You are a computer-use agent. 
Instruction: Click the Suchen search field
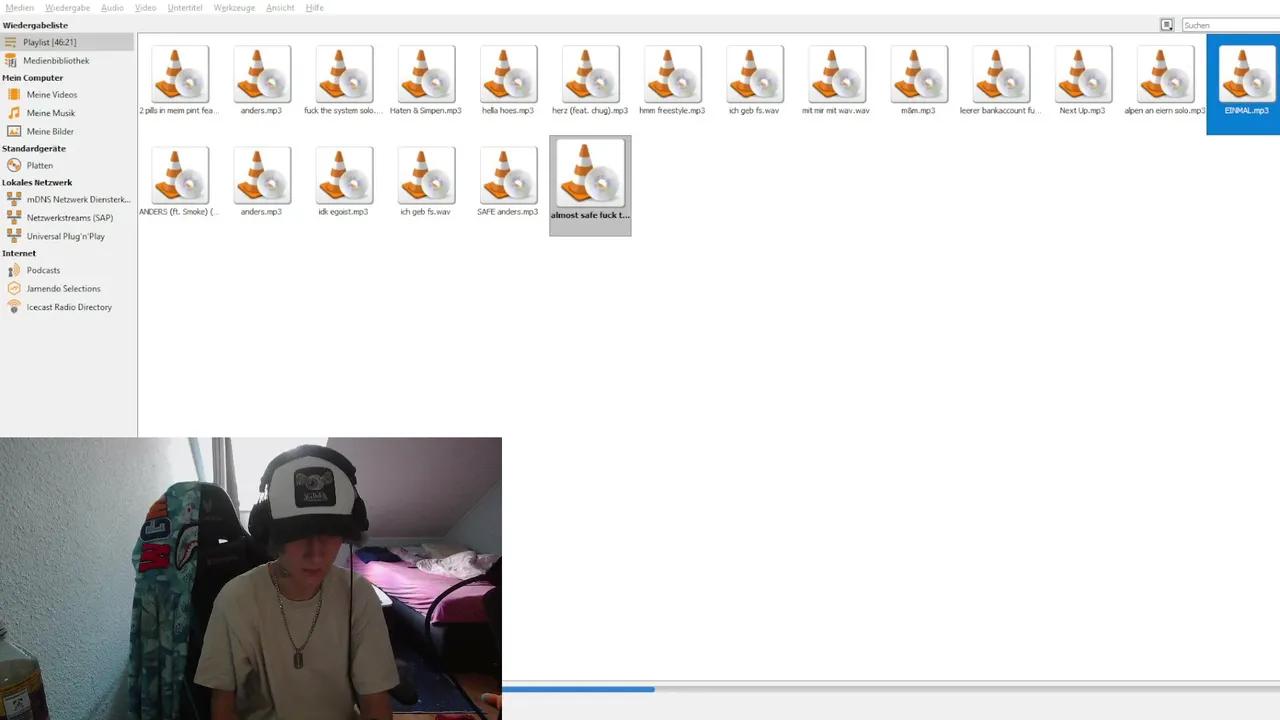click(x=1231, y=25)
